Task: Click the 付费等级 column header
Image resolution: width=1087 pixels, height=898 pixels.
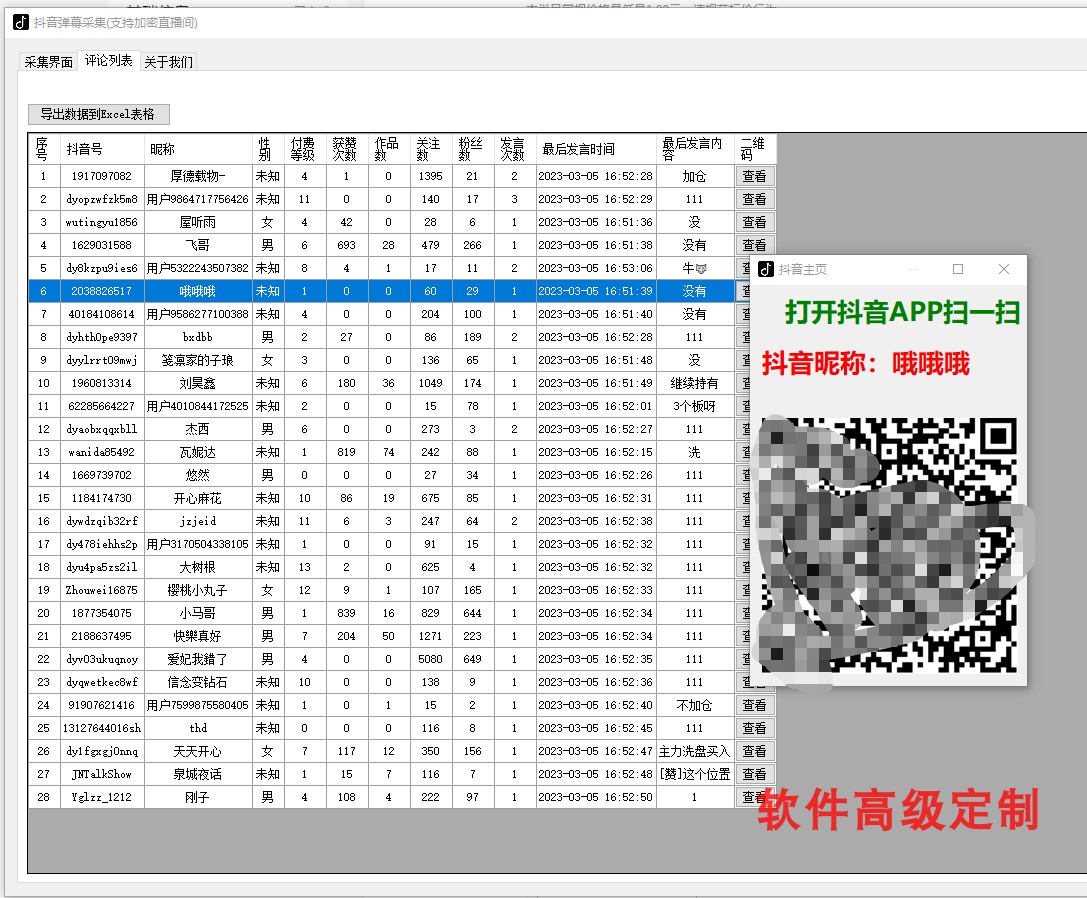Action: coord(305,149)
